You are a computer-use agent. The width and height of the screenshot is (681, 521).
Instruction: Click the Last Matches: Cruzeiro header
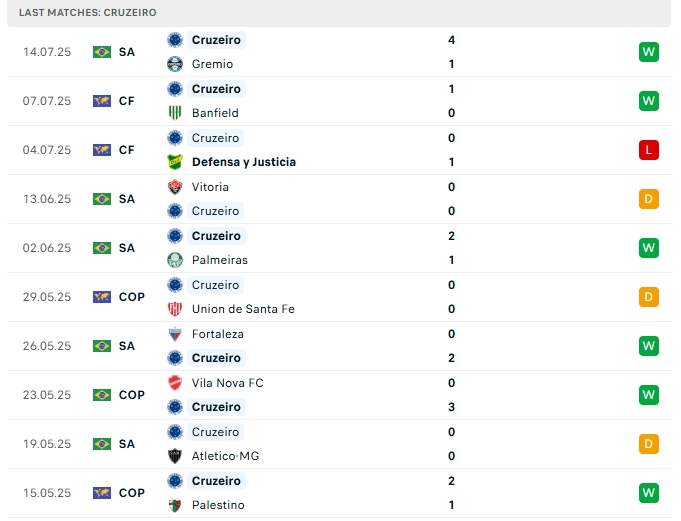pyautogui.click(x=87, y=12)
